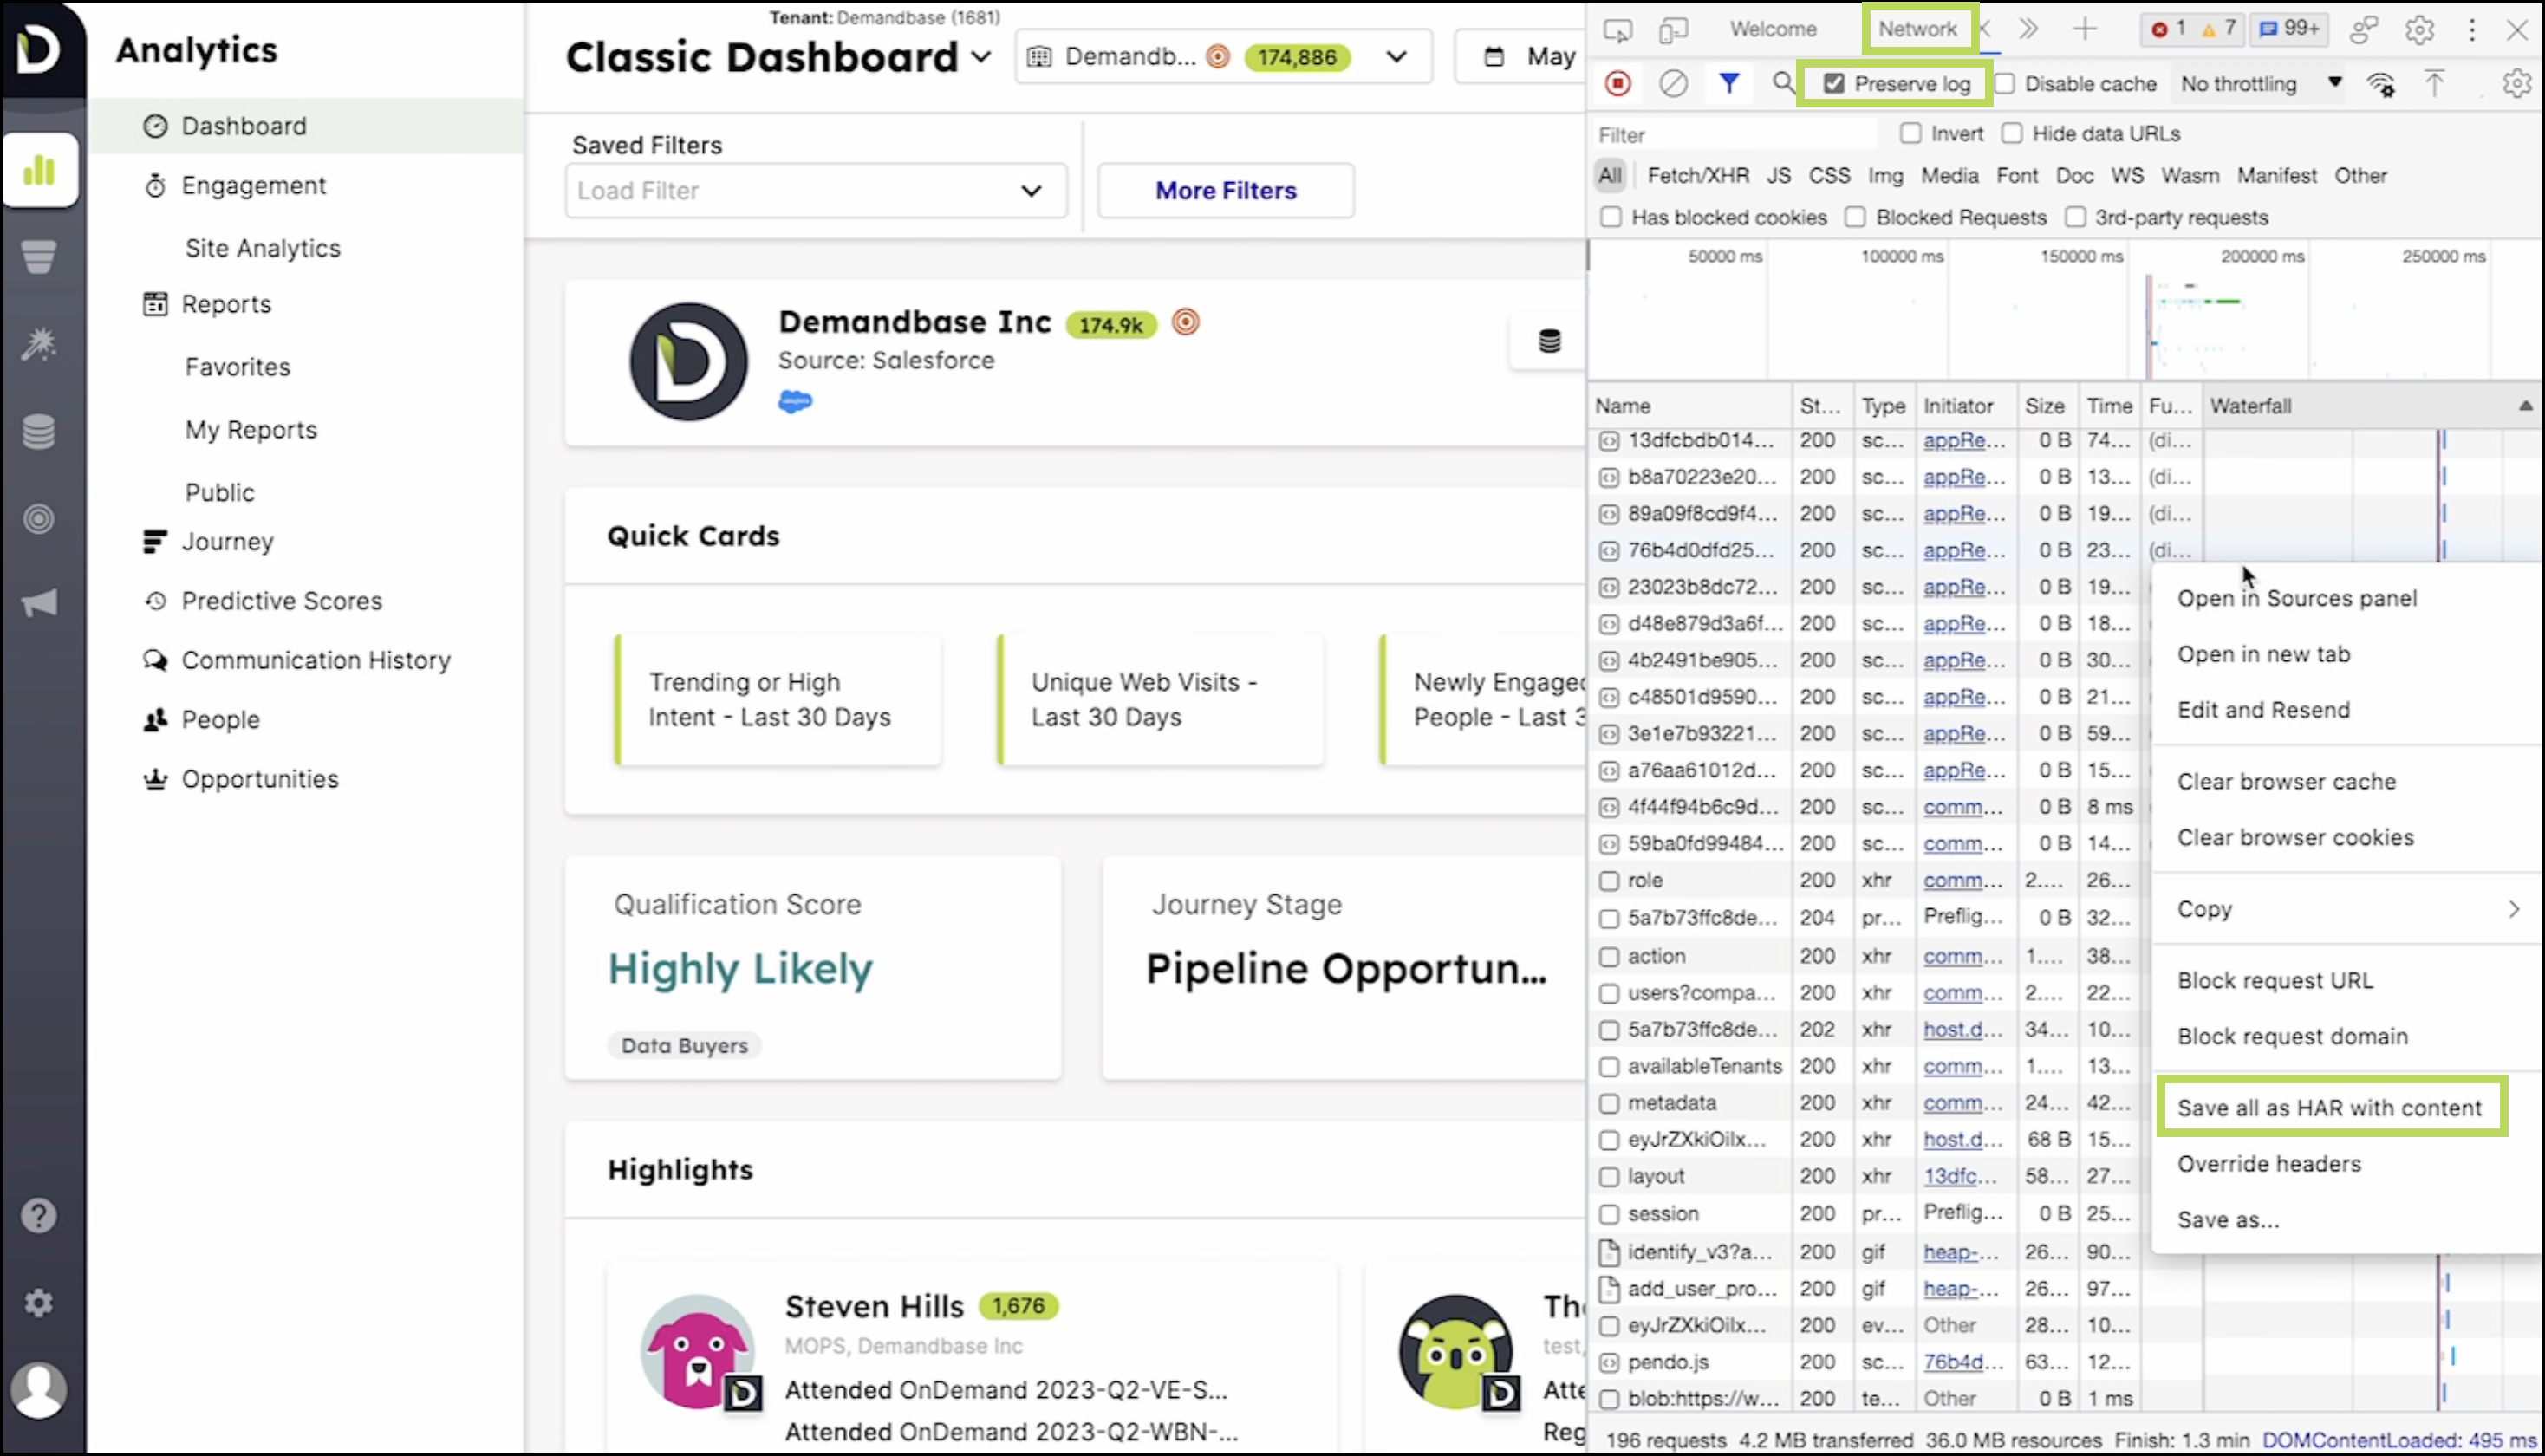Image resolution: width=2545 pixels, height=1456 pixels.
Task: Open the No throttling dropdown
Action: [2260, 84]
